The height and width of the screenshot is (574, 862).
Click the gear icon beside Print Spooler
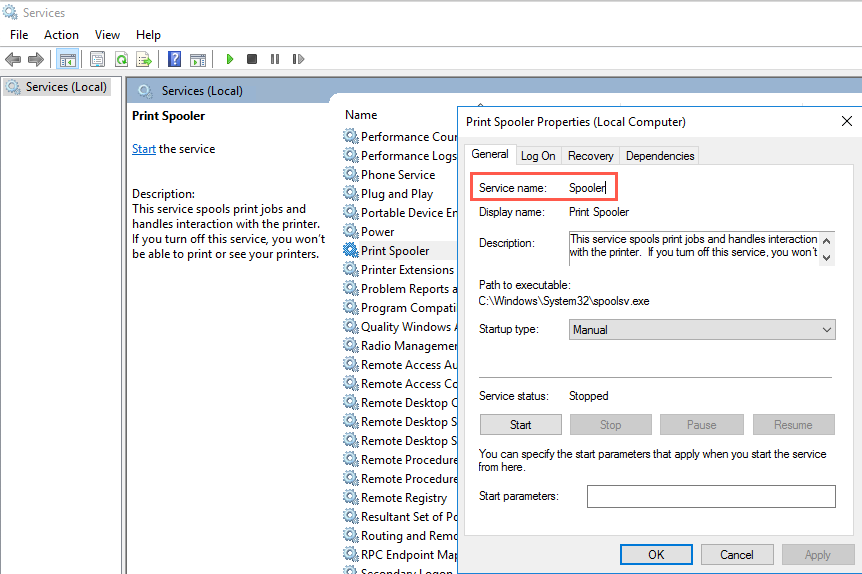pyautogui.click(x=351, y=250)
